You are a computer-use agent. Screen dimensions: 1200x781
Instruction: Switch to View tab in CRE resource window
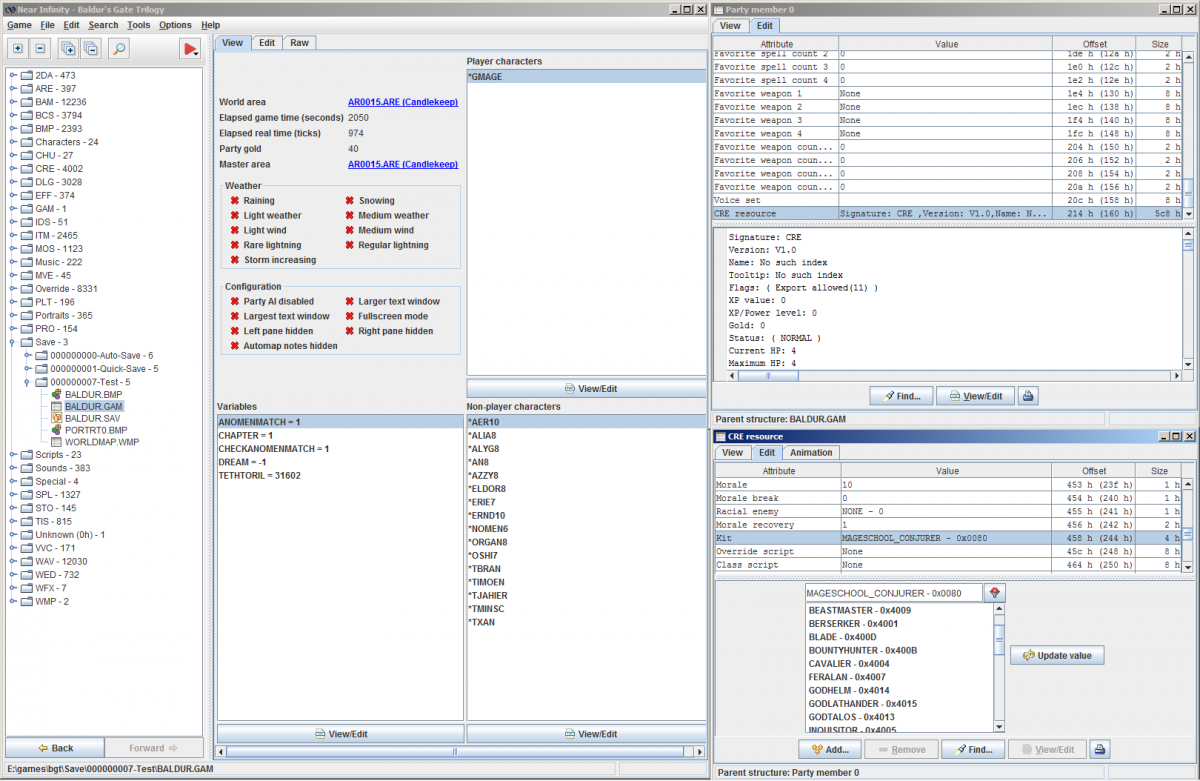[732, 452]
